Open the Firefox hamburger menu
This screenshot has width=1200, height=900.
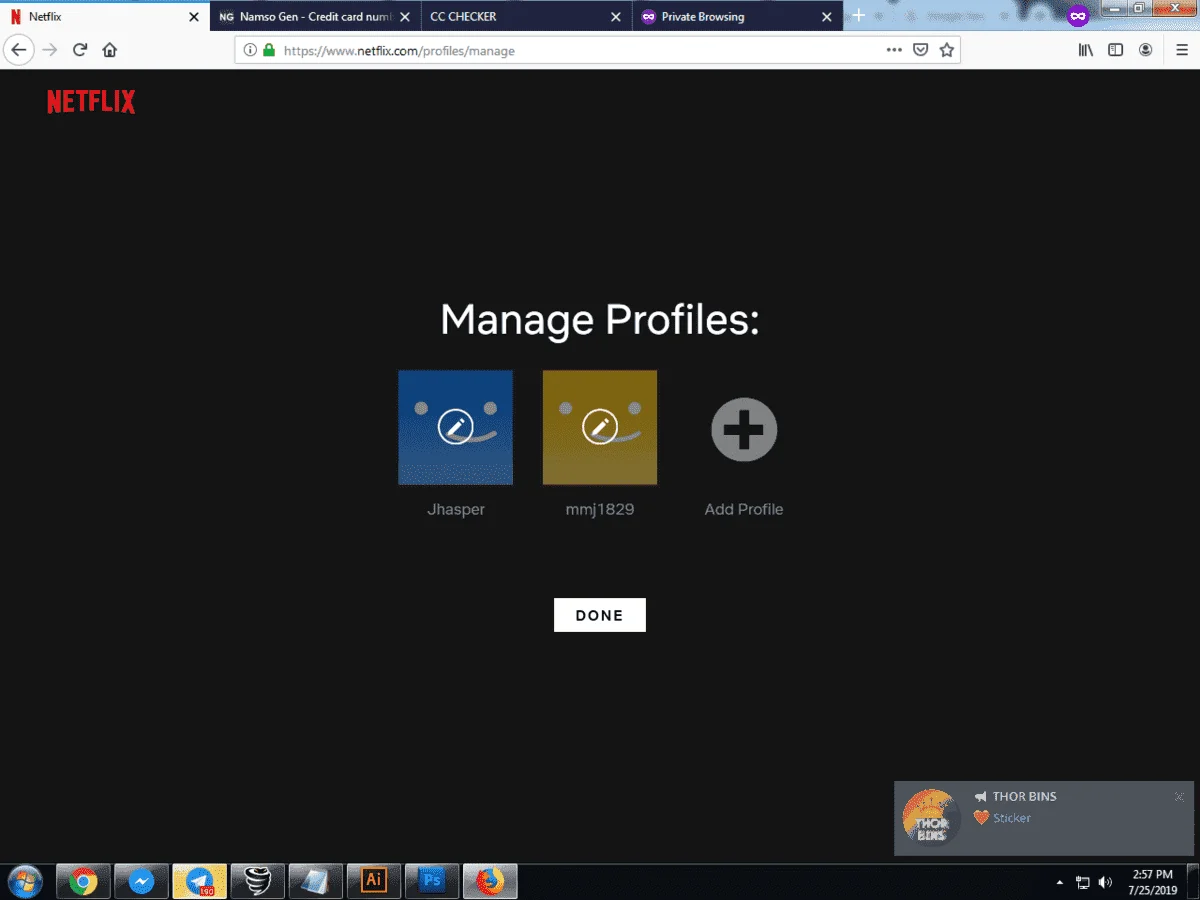point(1182,50)
